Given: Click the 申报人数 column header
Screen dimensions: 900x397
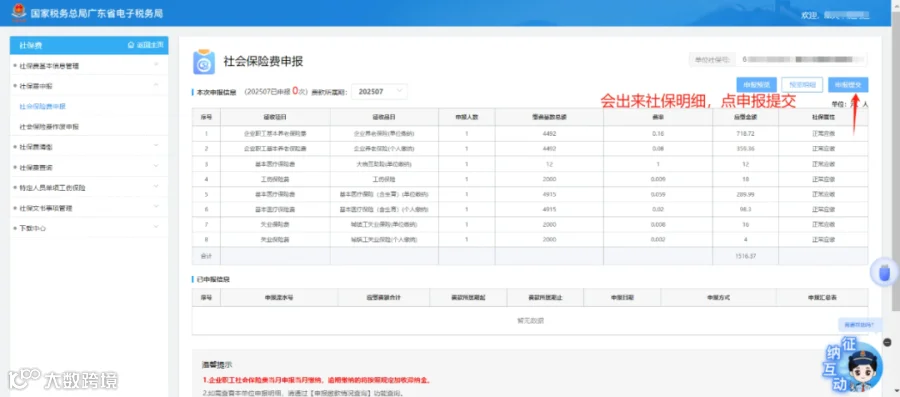Looking at the screenshot, I should [x=467, y=117].
